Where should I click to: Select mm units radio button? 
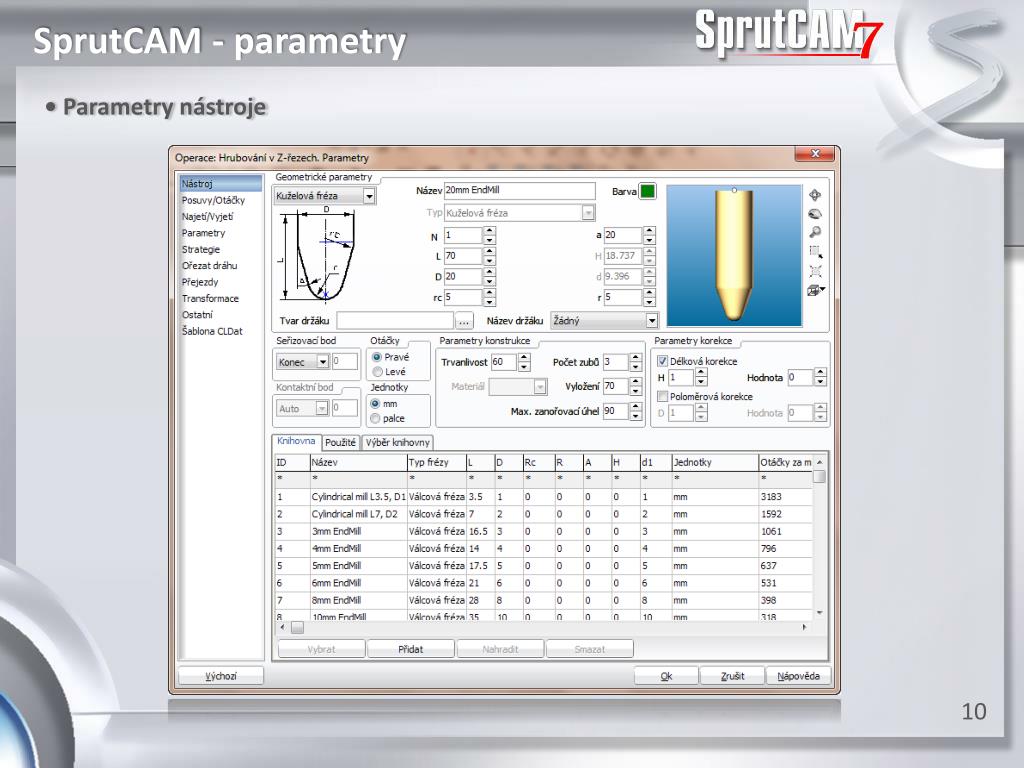pyautogui.click(x=376, y=404)
